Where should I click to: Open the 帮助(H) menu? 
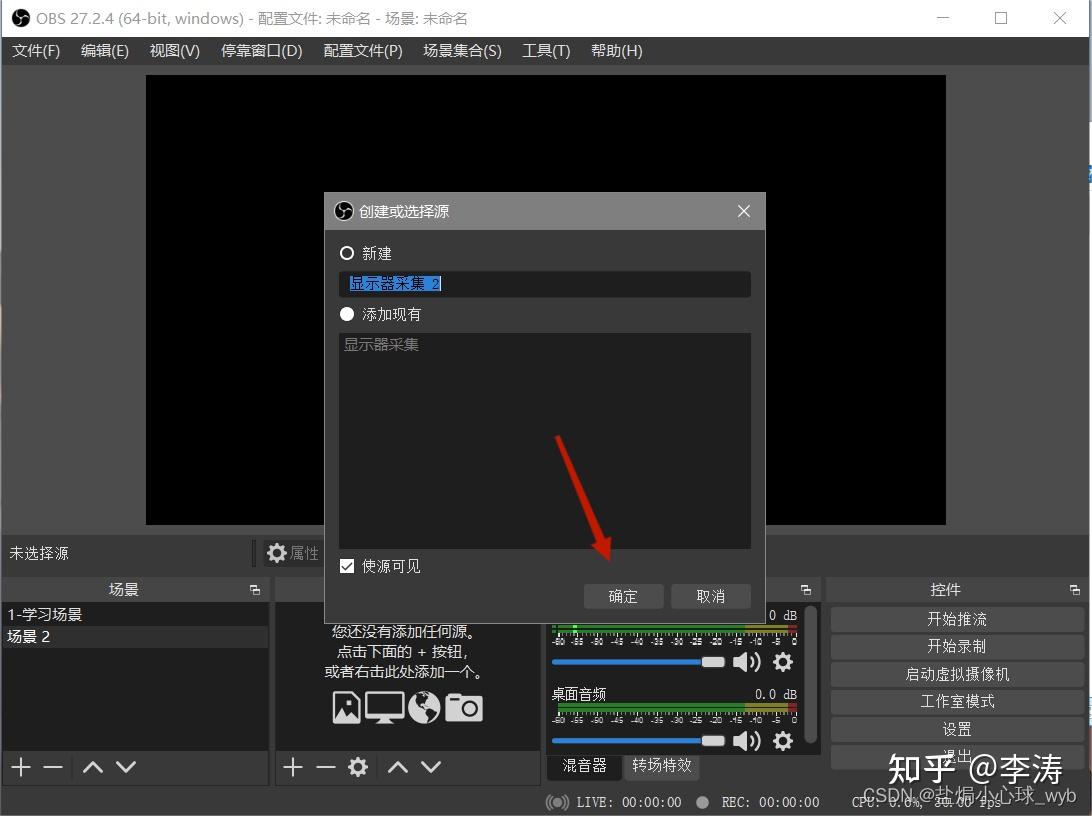pos(617,51)
